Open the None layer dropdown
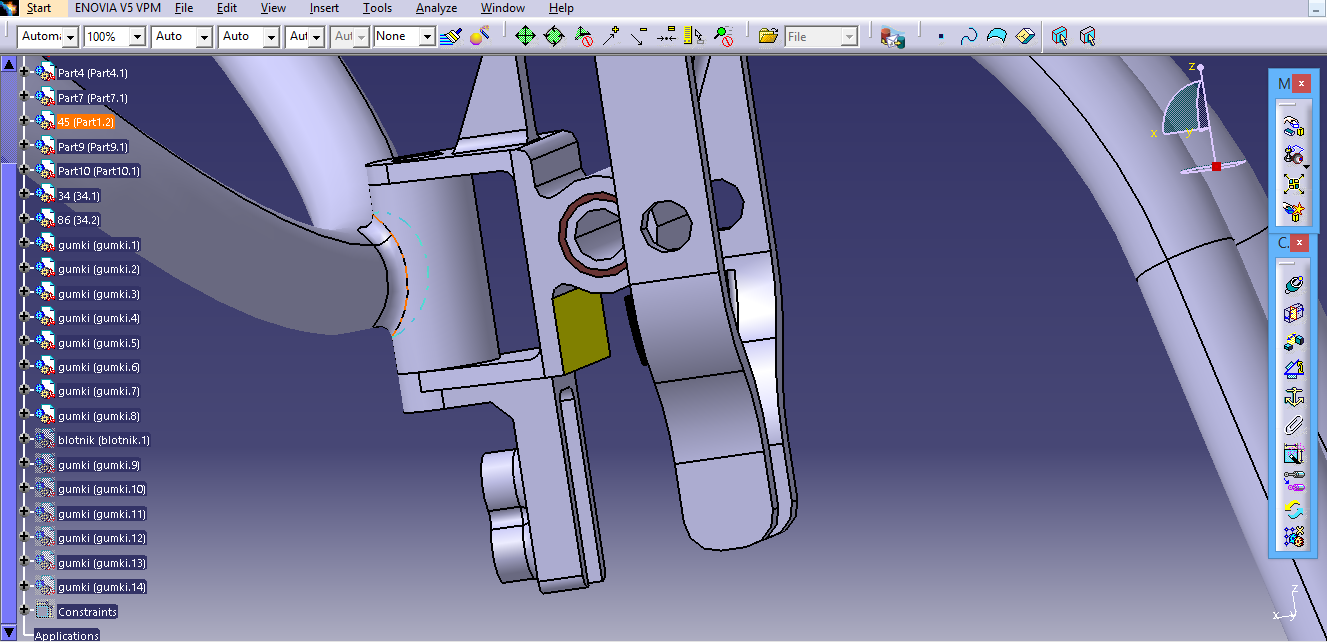This screenshot has height=642, width=1327. pos(428,37)
